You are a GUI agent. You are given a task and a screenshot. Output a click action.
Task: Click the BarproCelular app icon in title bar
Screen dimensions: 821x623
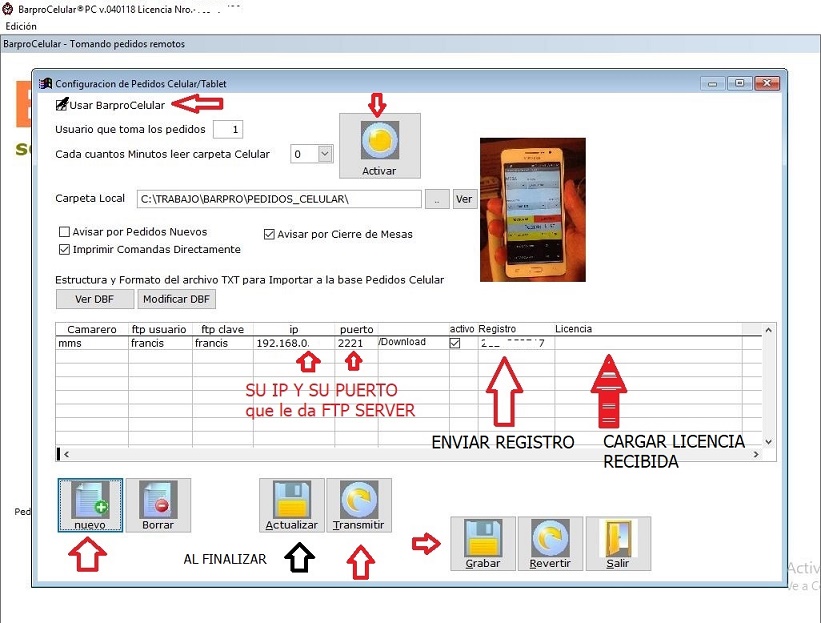point(8,9)
